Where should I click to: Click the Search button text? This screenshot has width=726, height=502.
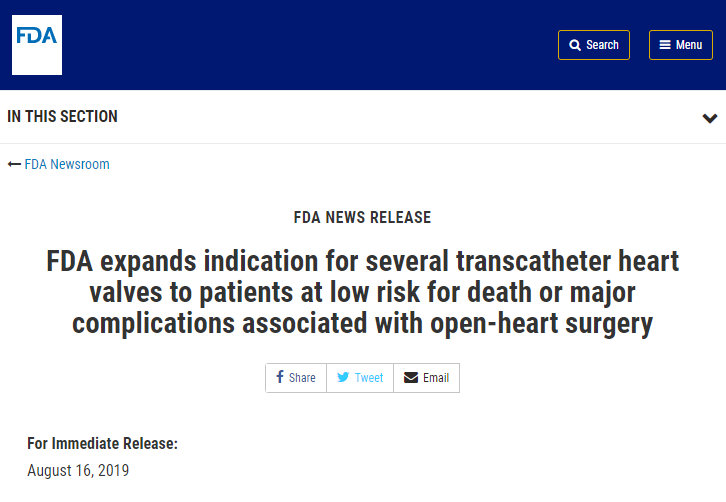[602, 45]
